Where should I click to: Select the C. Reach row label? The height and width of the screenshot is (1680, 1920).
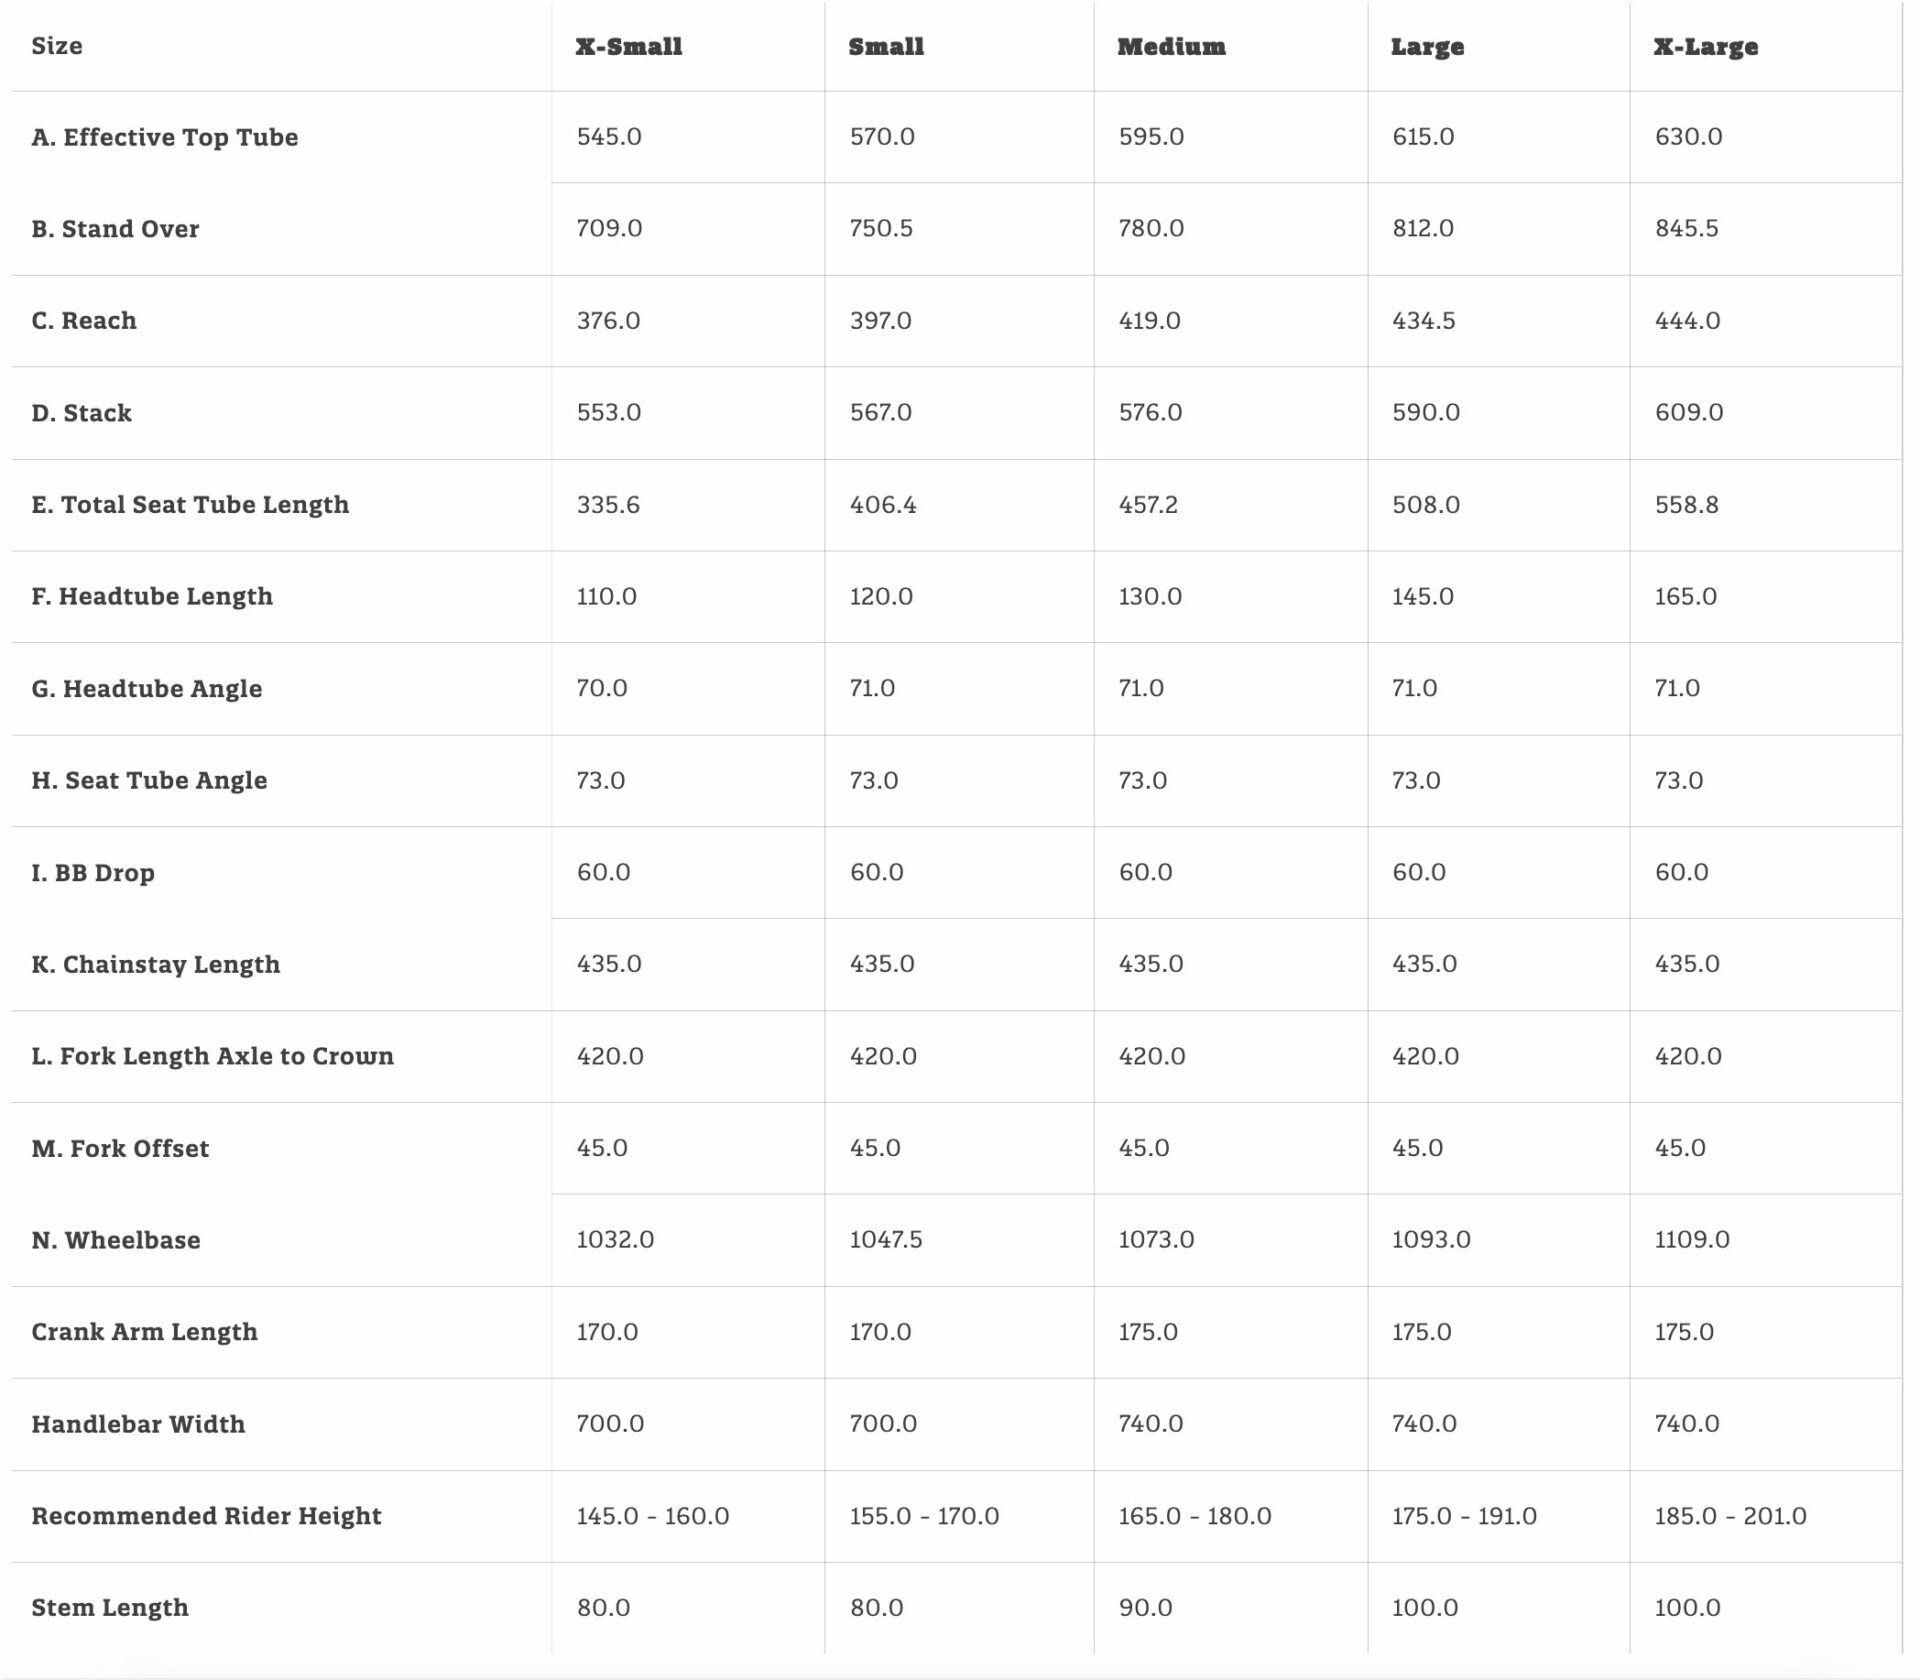click(x=84, y=320)
